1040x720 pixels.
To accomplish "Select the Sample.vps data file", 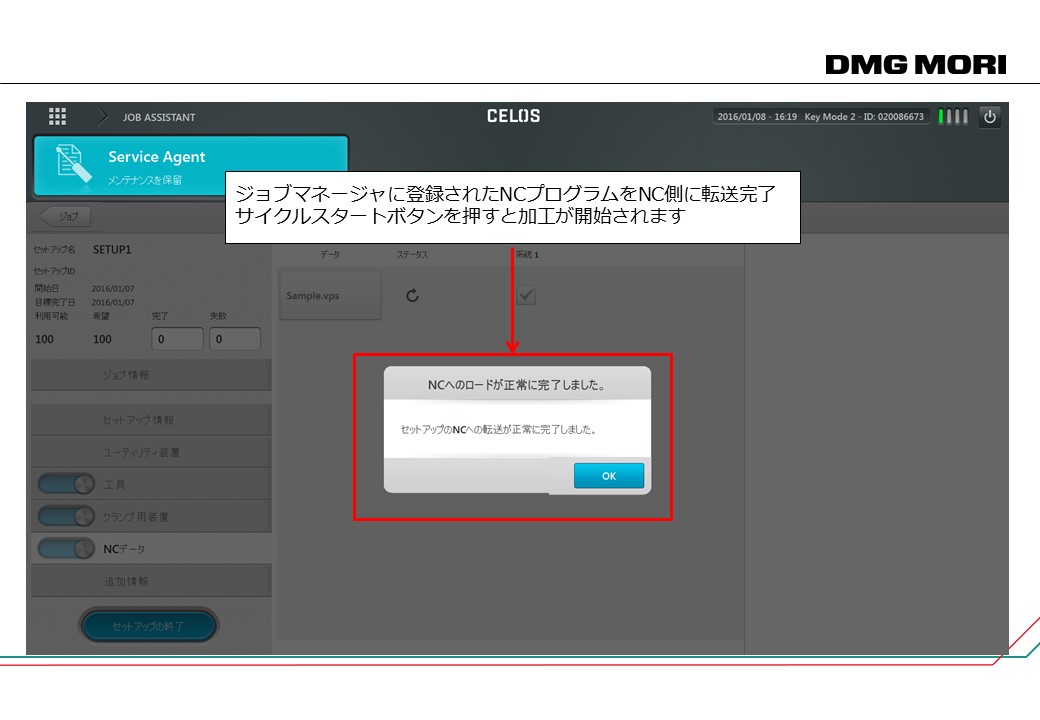I will point(330,296).
